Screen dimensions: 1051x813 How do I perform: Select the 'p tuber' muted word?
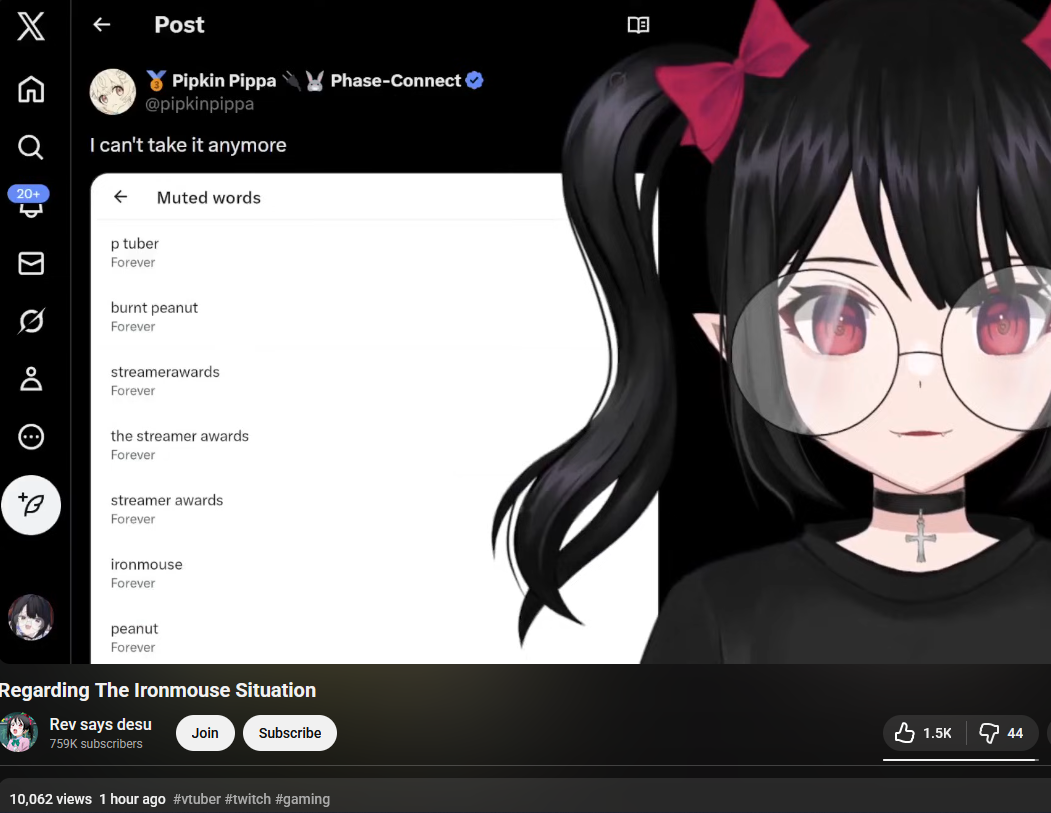(x=135, y=243)
